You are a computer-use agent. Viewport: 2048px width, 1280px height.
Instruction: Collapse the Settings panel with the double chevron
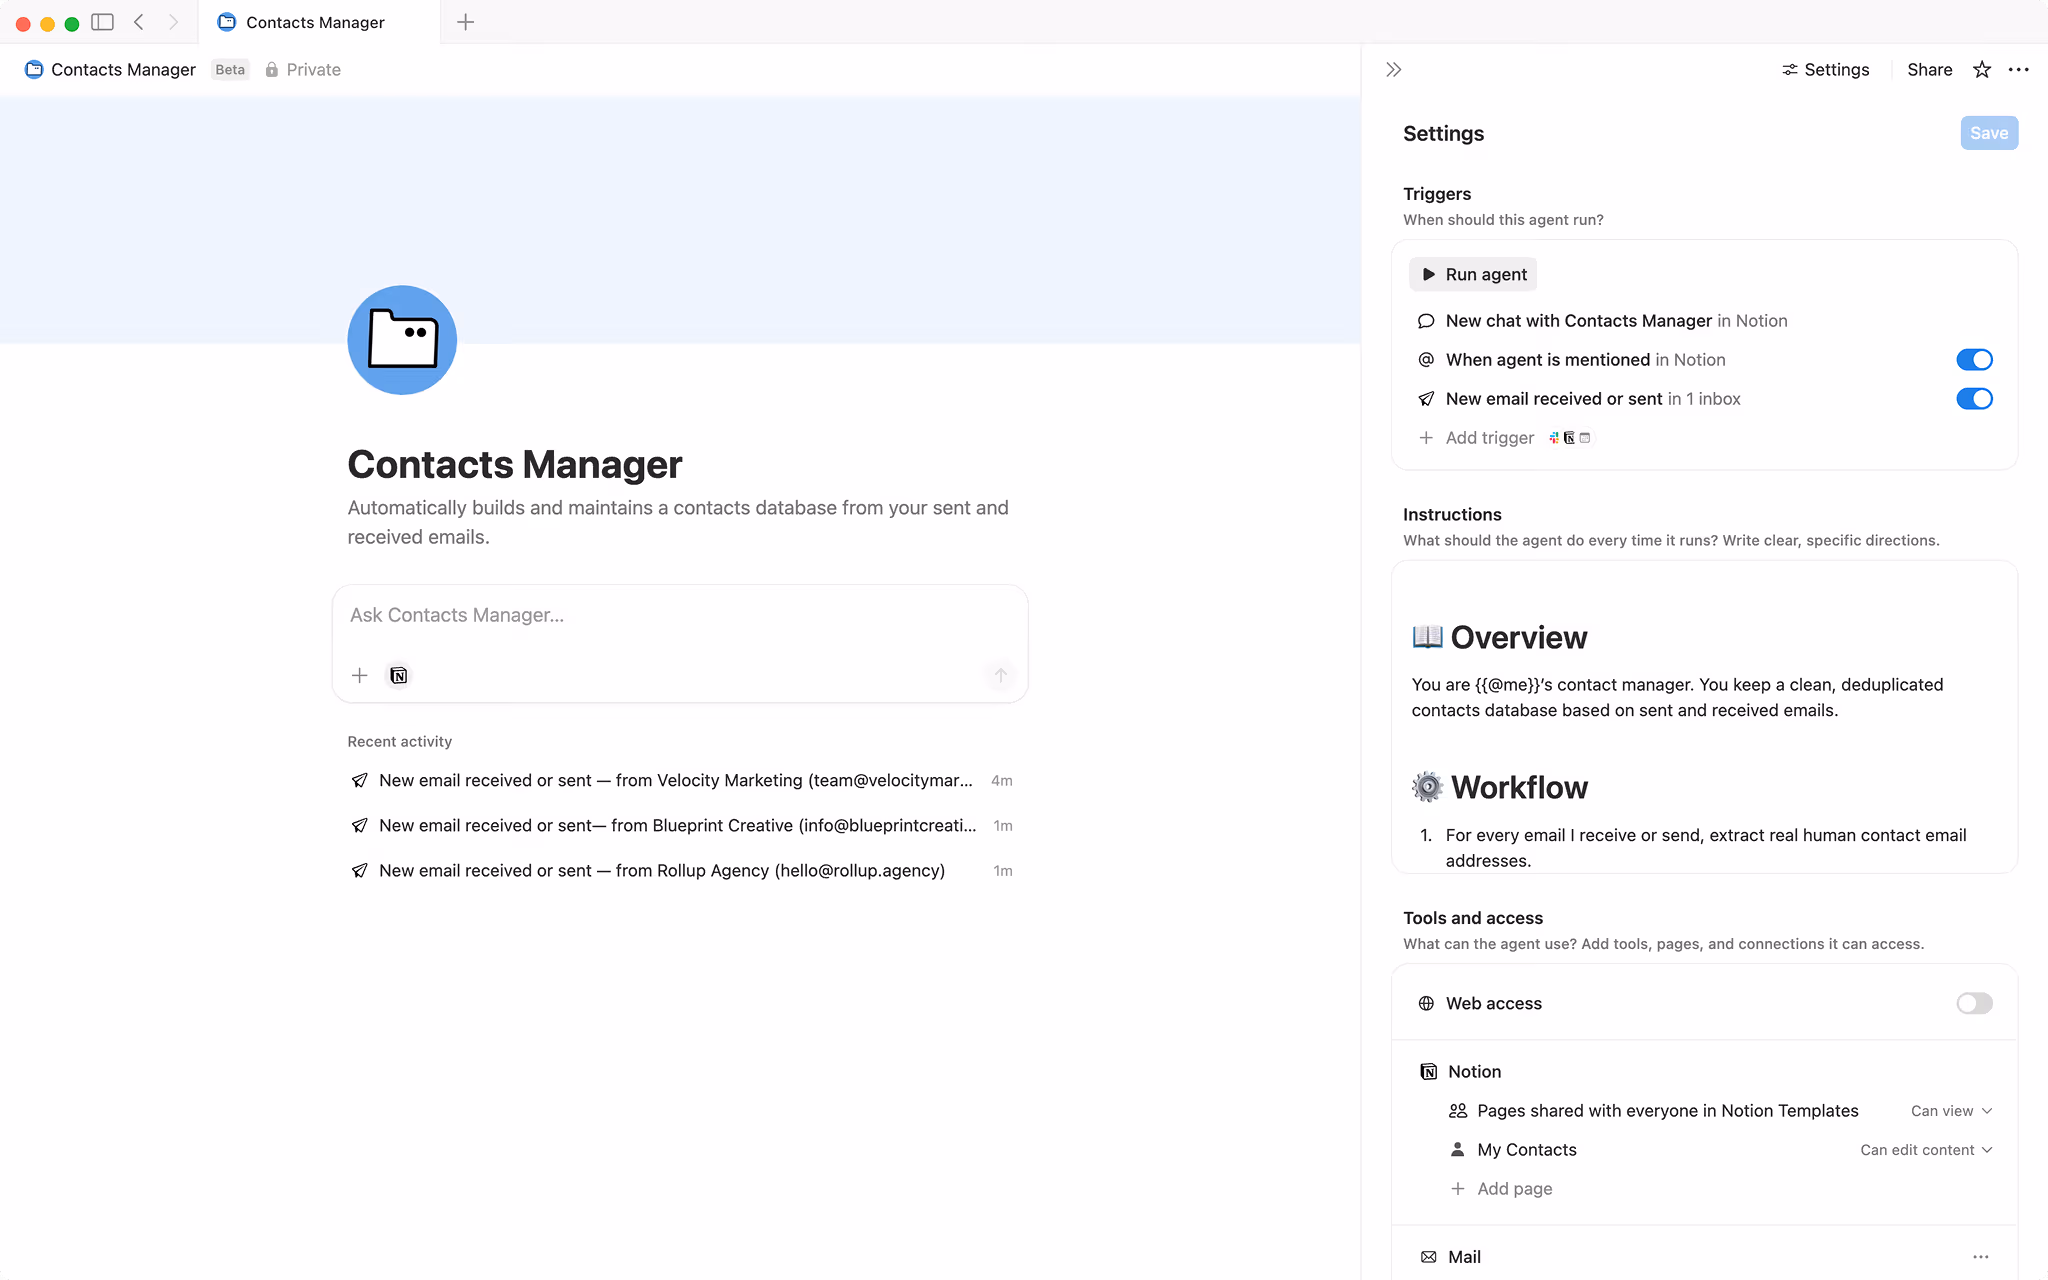(1392, 69)
